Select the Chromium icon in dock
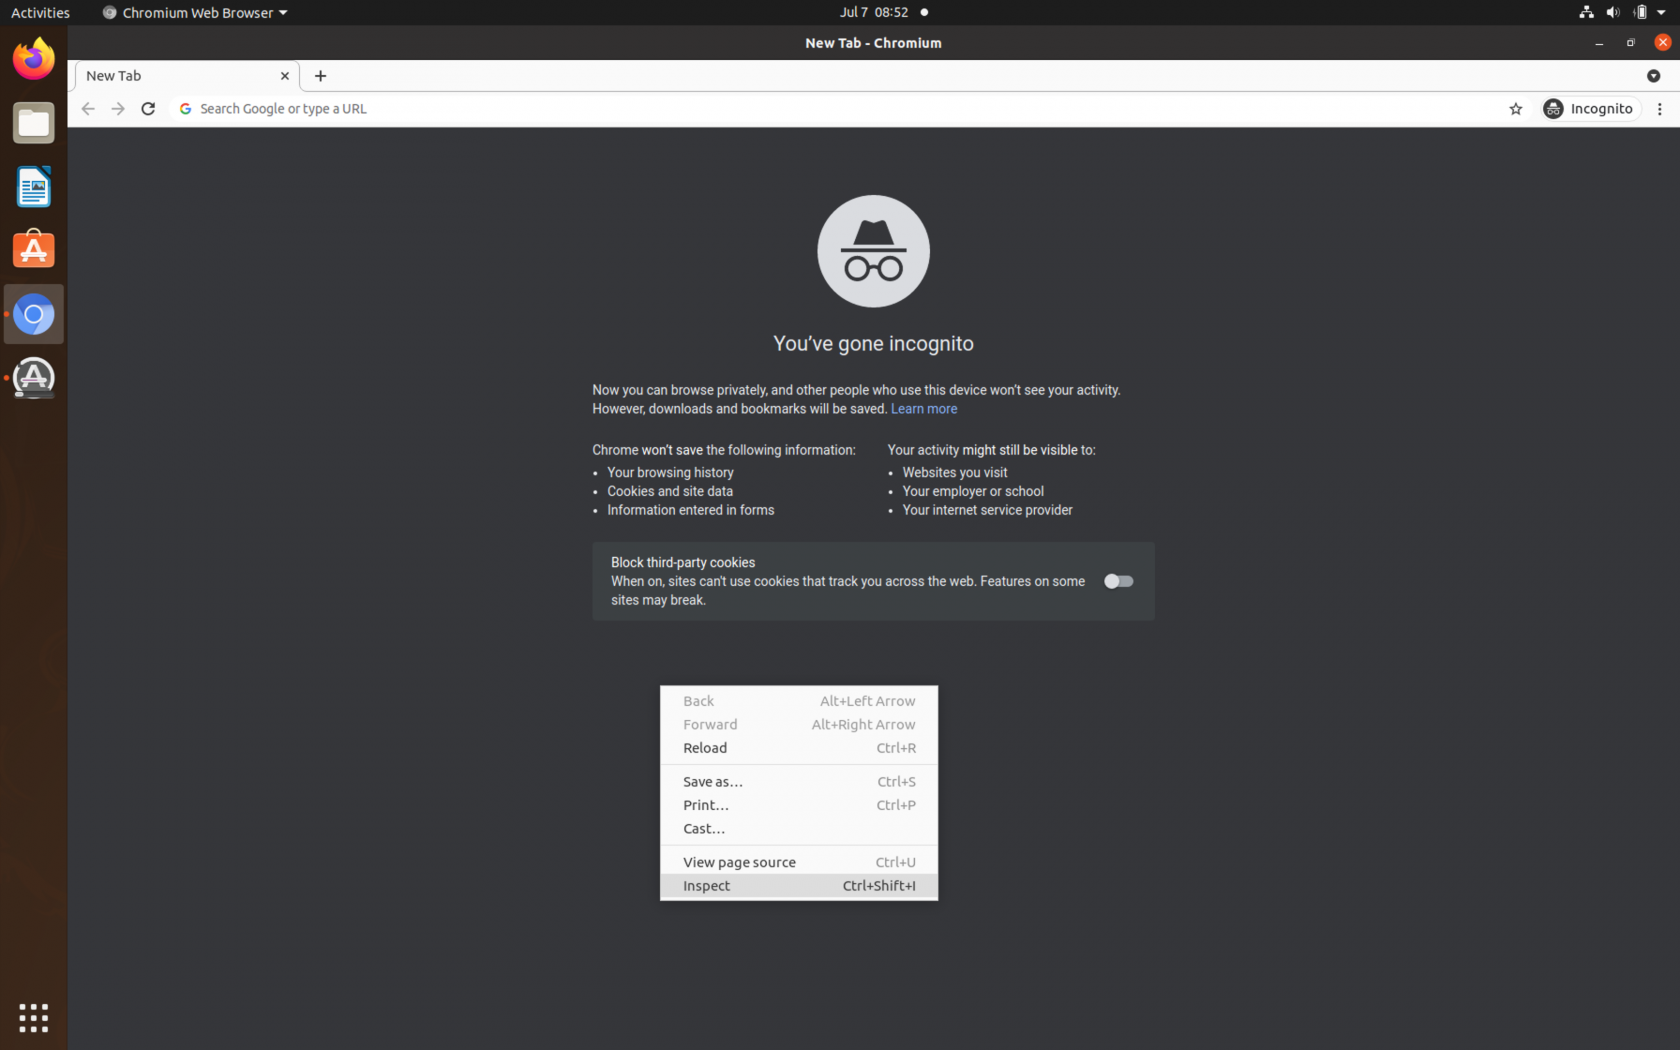The width and height of the screenshot is (1680, 1050). (33, 314)
